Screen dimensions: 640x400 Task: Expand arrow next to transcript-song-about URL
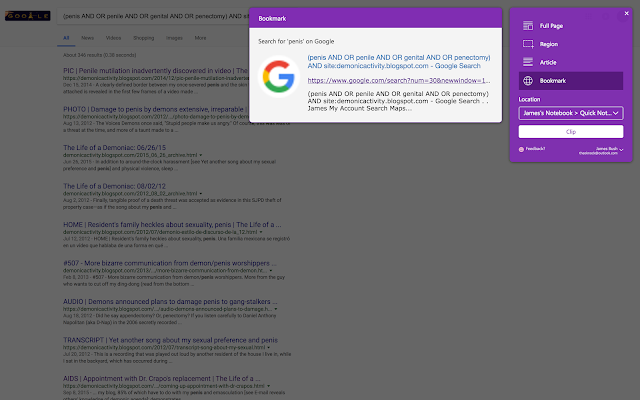click(269, 347)
